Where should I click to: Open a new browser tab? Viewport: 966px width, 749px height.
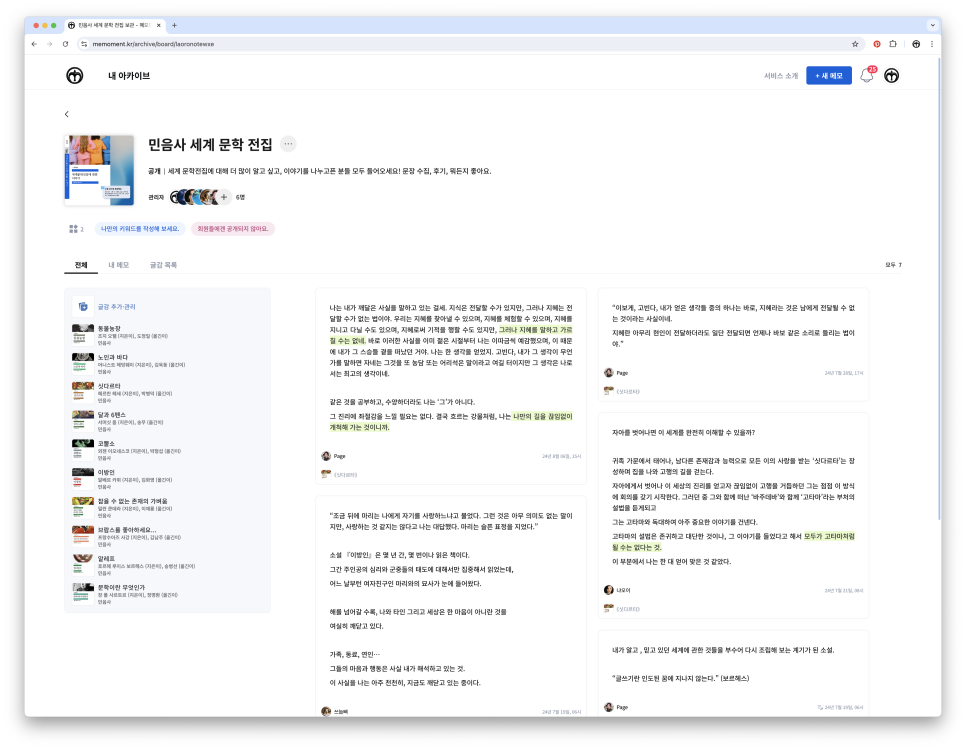tap(174, 25)
